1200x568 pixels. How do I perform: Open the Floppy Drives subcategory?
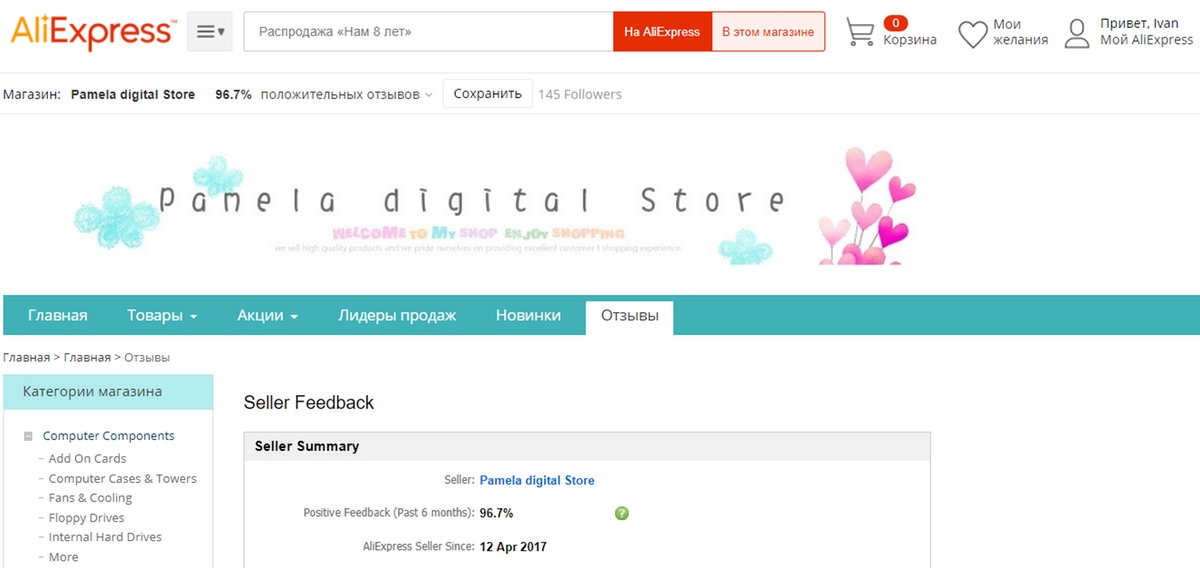point(86,518)
